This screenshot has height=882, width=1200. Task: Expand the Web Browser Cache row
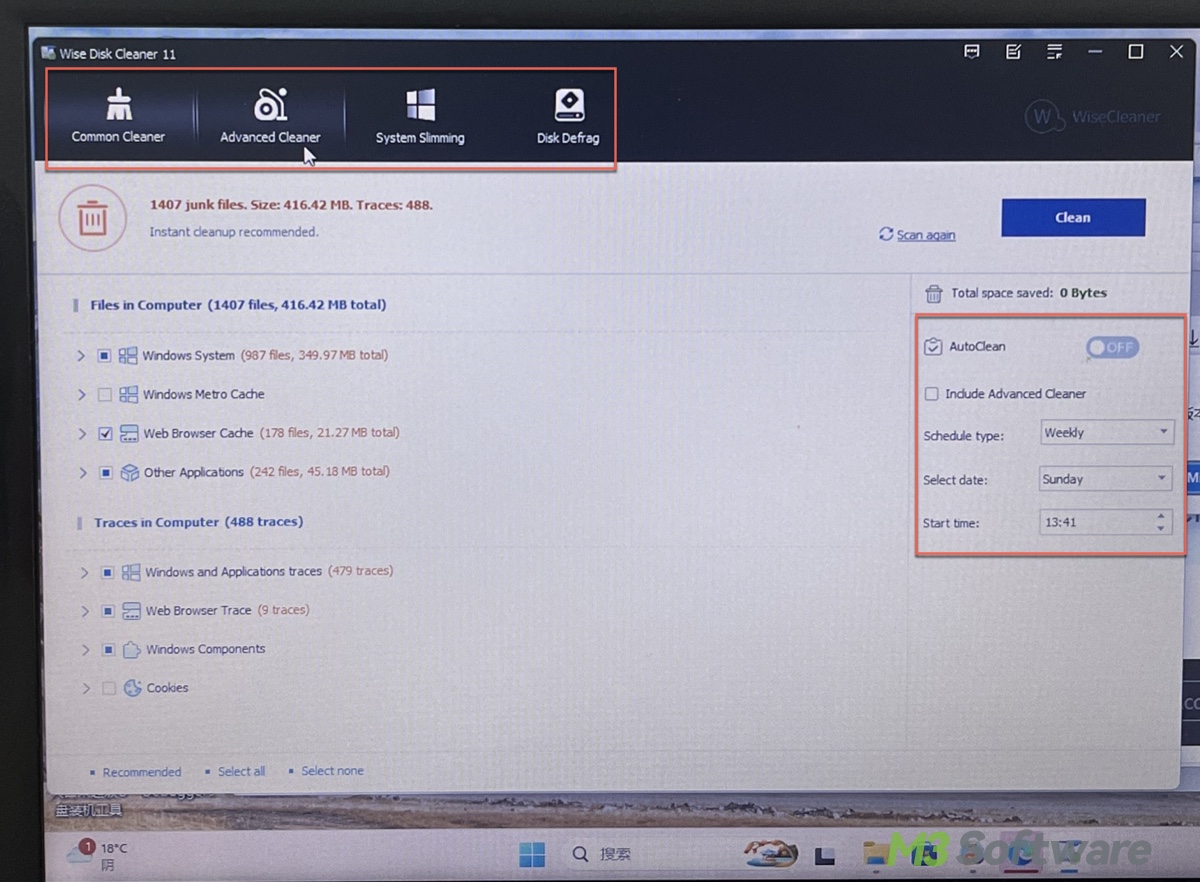pyautogui.click(x=83, y=434)
